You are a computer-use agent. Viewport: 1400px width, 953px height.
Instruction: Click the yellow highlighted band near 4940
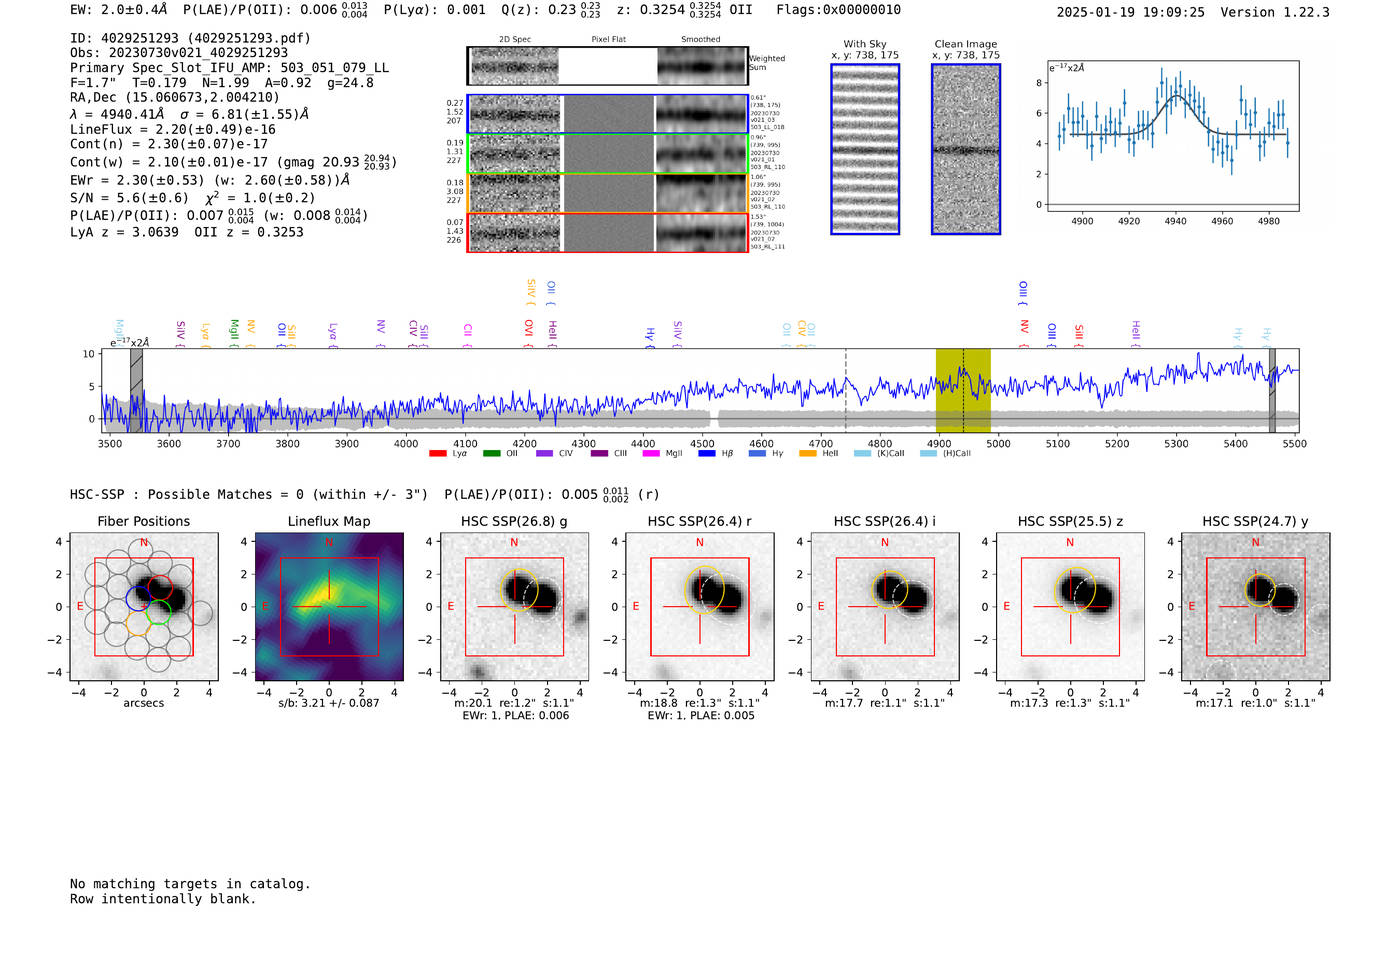[963, 390]
